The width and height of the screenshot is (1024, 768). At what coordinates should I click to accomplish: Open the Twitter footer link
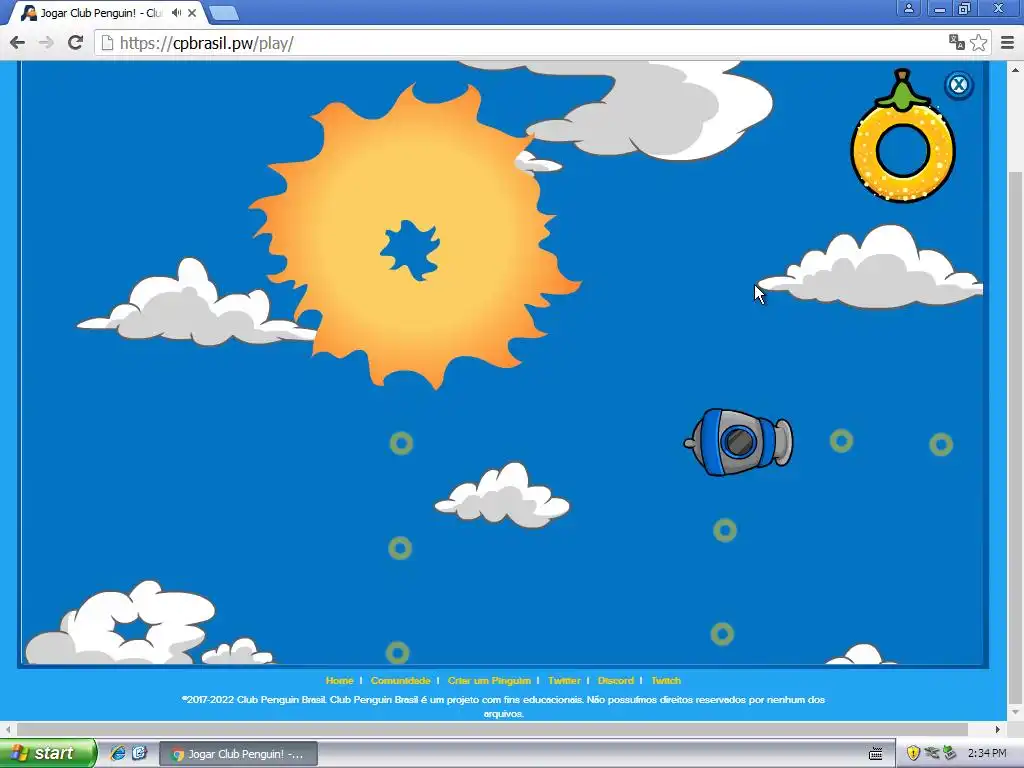click(564, 680)
